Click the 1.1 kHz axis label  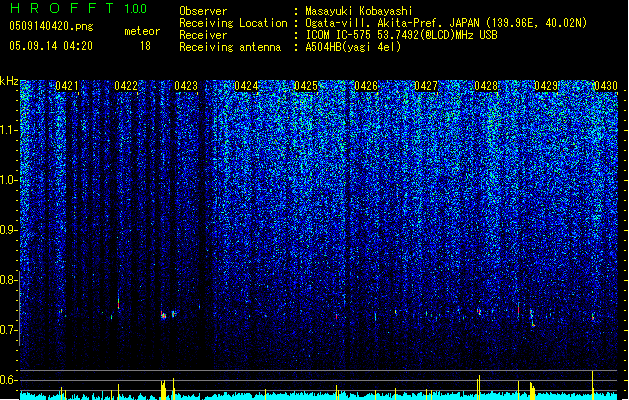pyautogui.click(x=9, y=130)
